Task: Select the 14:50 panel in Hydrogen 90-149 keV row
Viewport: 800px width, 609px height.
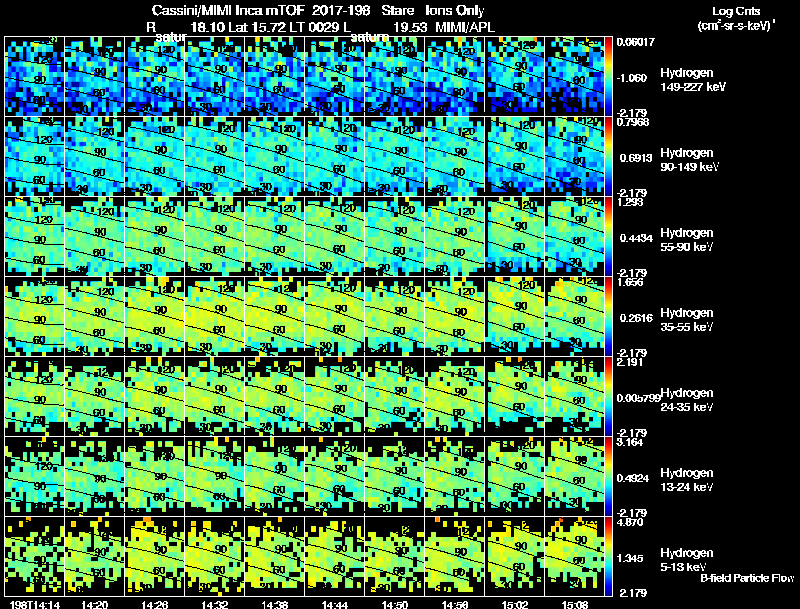Action: [394, 156]
